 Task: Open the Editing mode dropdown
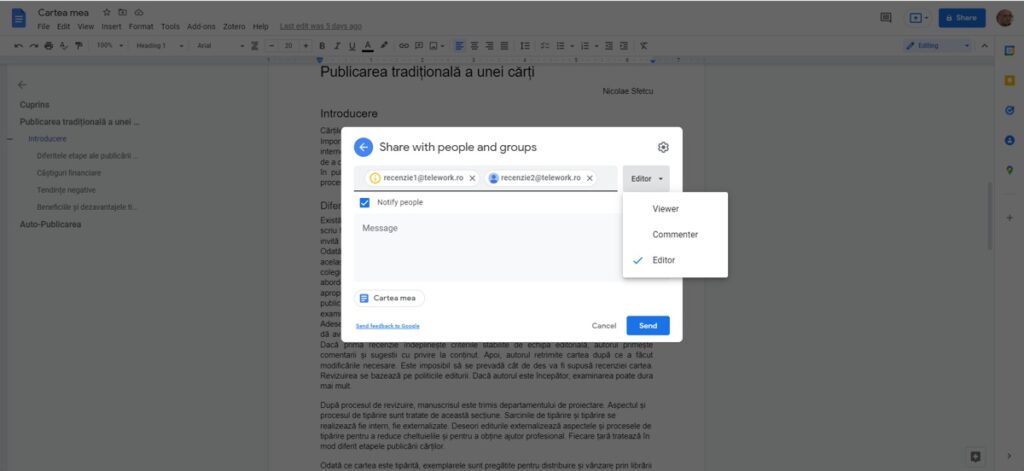click(938, 46)
